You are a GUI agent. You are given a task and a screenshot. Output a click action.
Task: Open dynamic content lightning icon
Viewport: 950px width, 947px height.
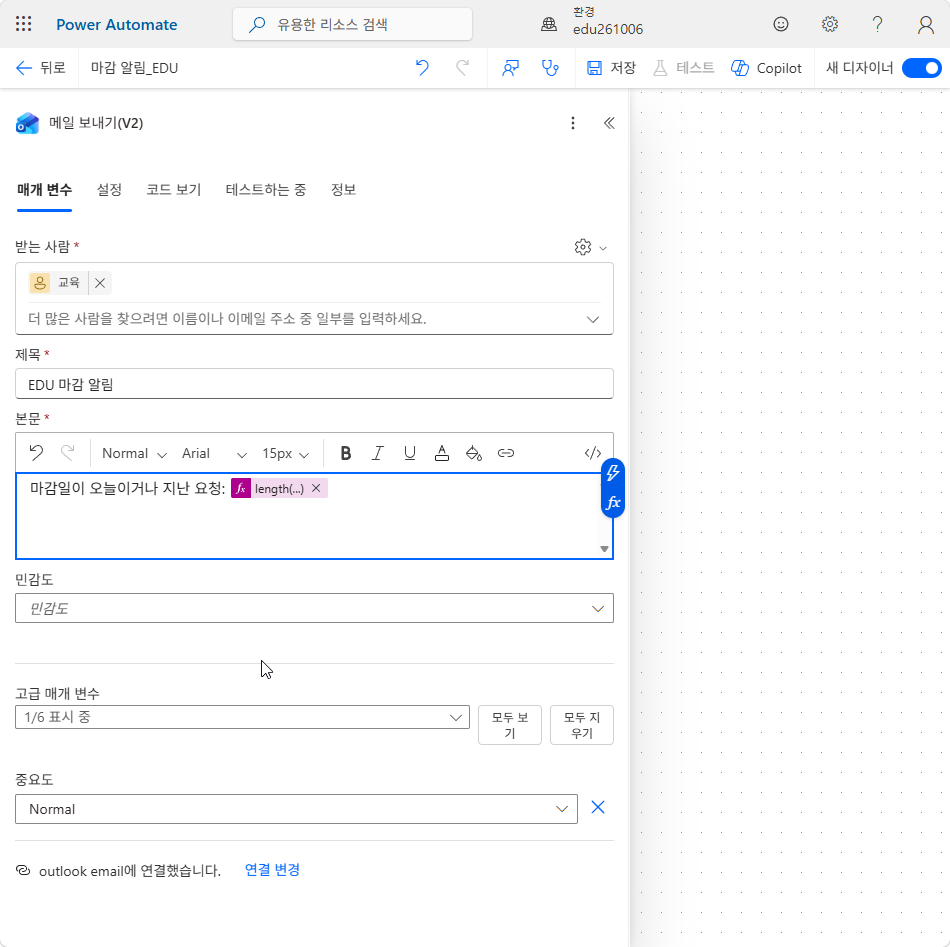(x=613, y=473)
